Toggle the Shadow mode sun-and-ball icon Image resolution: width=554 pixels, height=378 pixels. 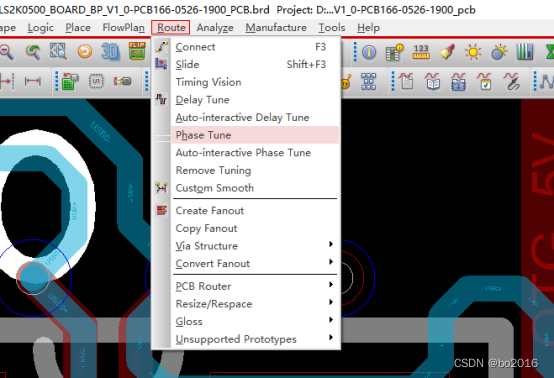click(x=499, y=52)
